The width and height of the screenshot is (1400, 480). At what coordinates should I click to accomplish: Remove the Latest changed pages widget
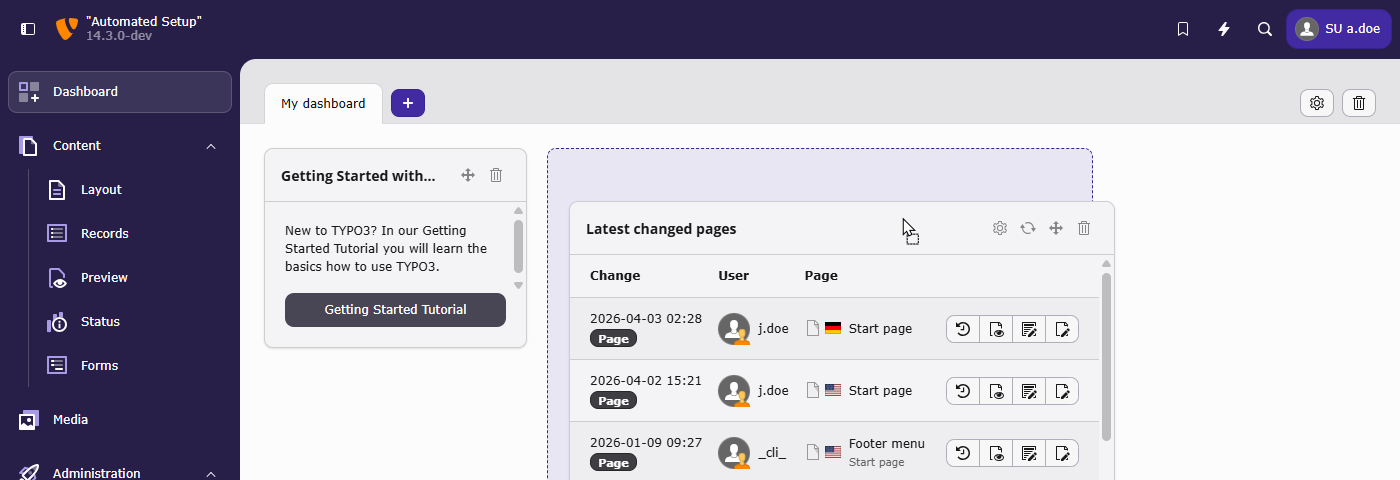[1084, 228]
